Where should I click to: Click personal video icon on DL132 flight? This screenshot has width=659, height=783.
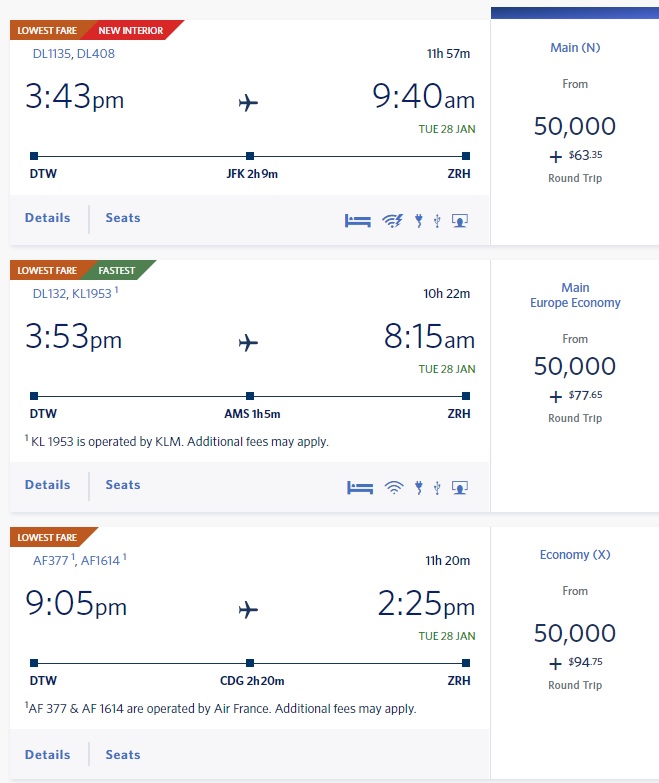[x=460, y=488]
